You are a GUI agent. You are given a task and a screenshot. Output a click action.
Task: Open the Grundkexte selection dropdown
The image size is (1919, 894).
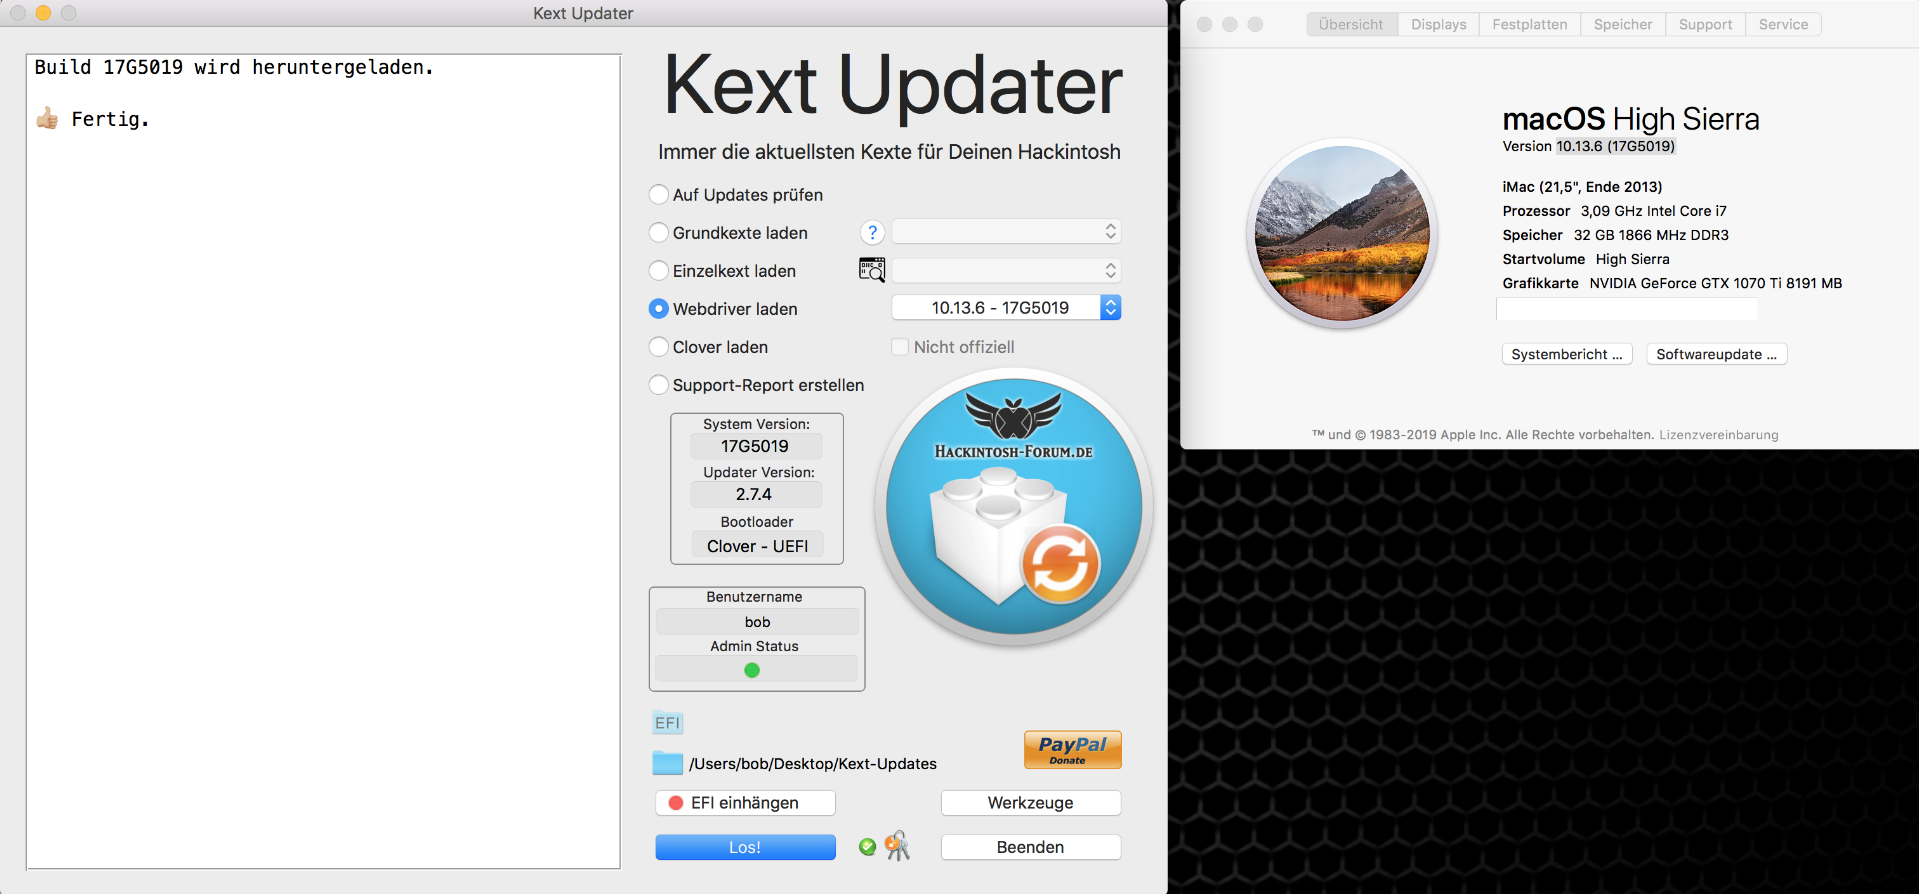1006,232
